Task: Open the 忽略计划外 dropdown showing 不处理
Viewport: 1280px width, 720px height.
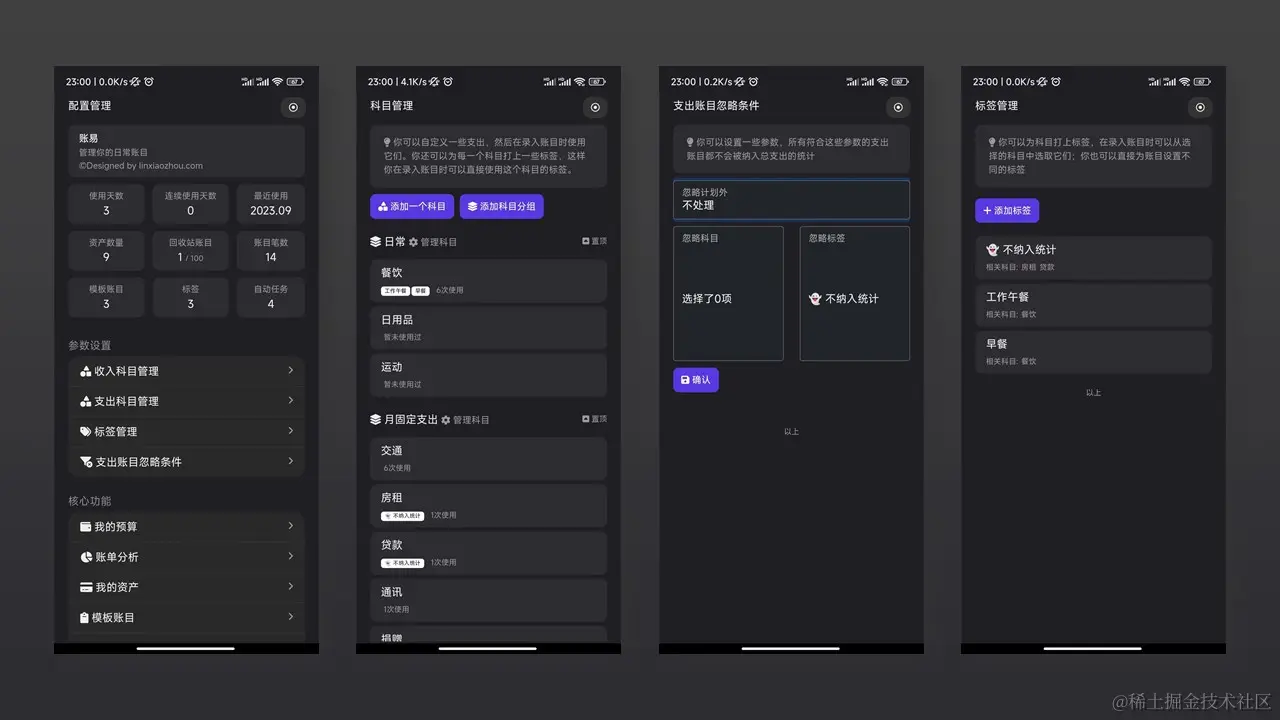Action: click(791, 199)
